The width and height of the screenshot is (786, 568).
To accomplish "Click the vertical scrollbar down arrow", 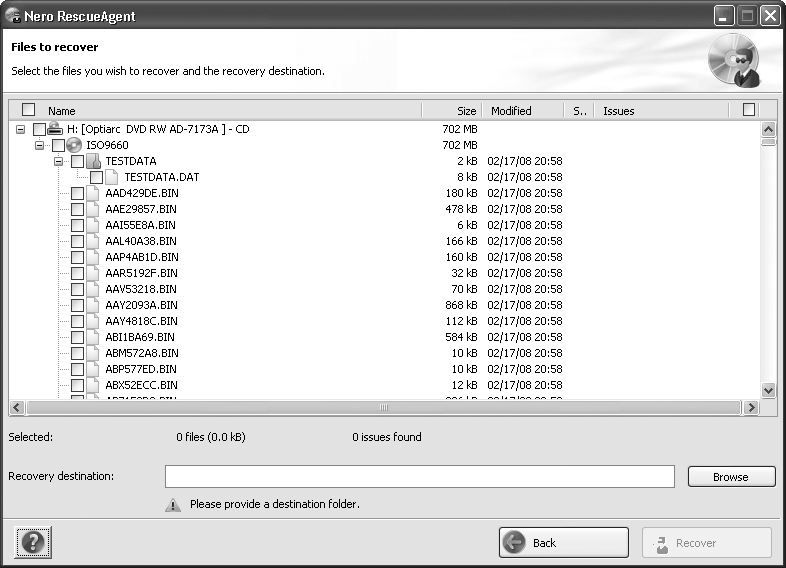I will coord(768,390).
